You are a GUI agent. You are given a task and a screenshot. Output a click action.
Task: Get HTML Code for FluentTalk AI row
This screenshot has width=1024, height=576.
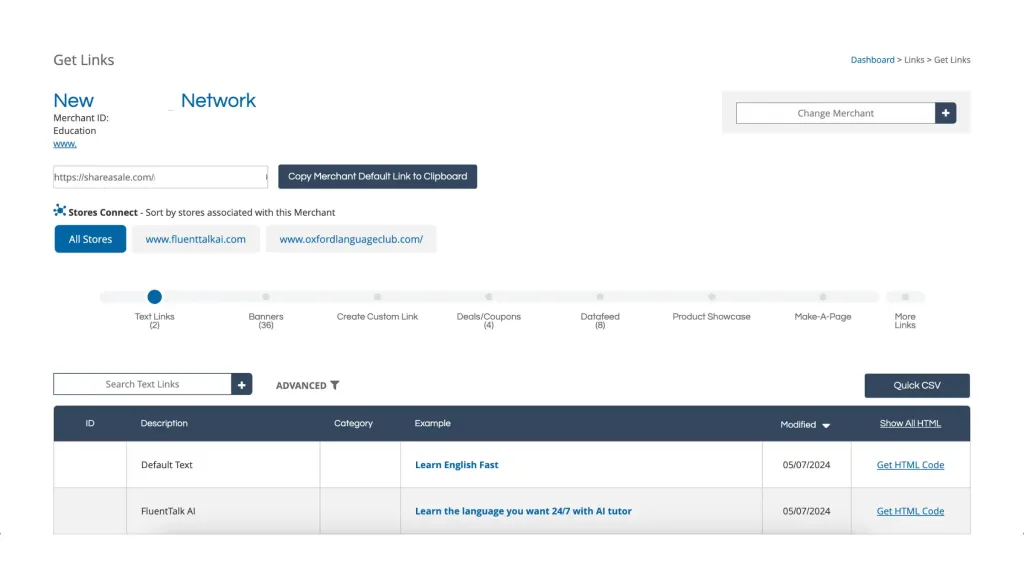[x=910, y=511]
